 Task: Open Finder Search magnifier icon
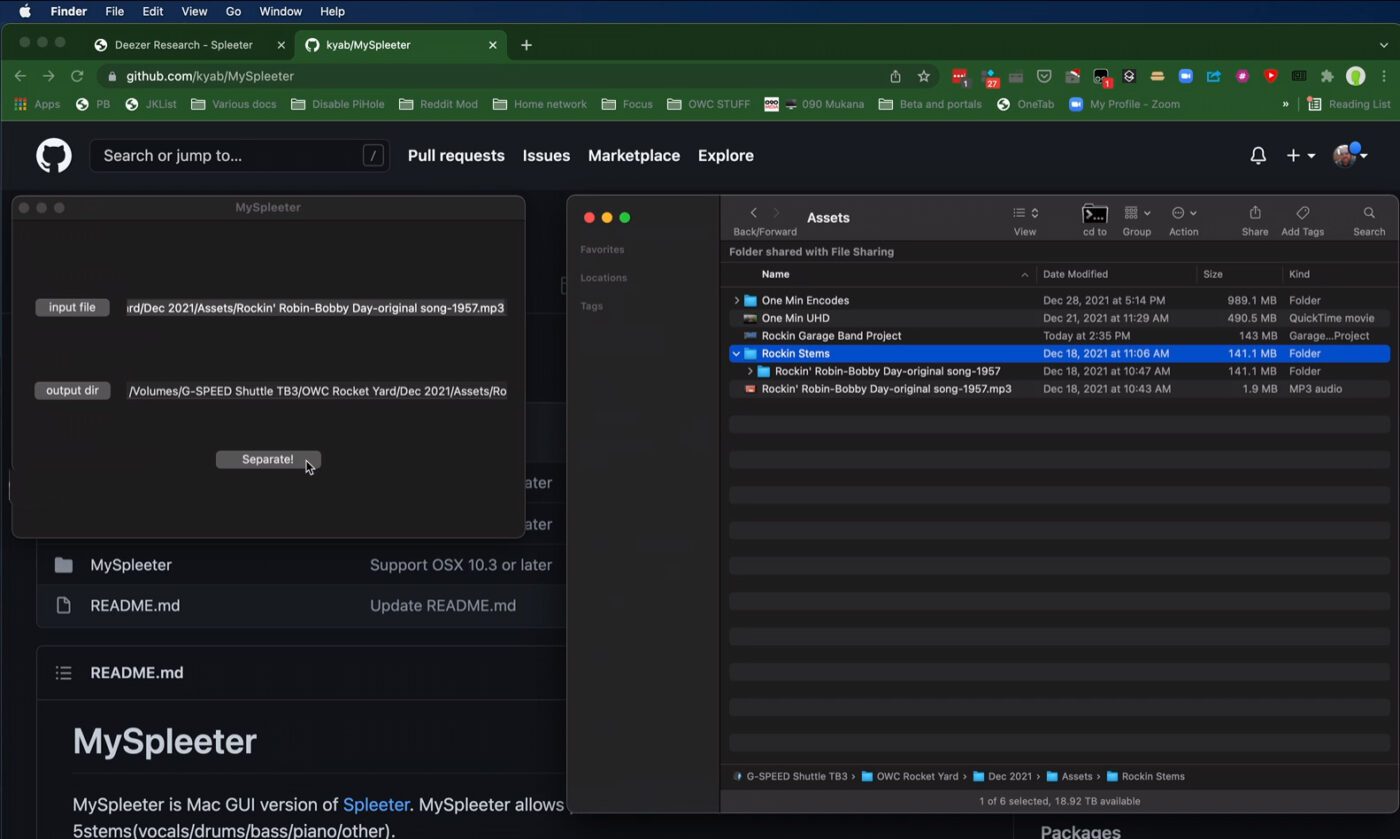[x=1369, y=213]
